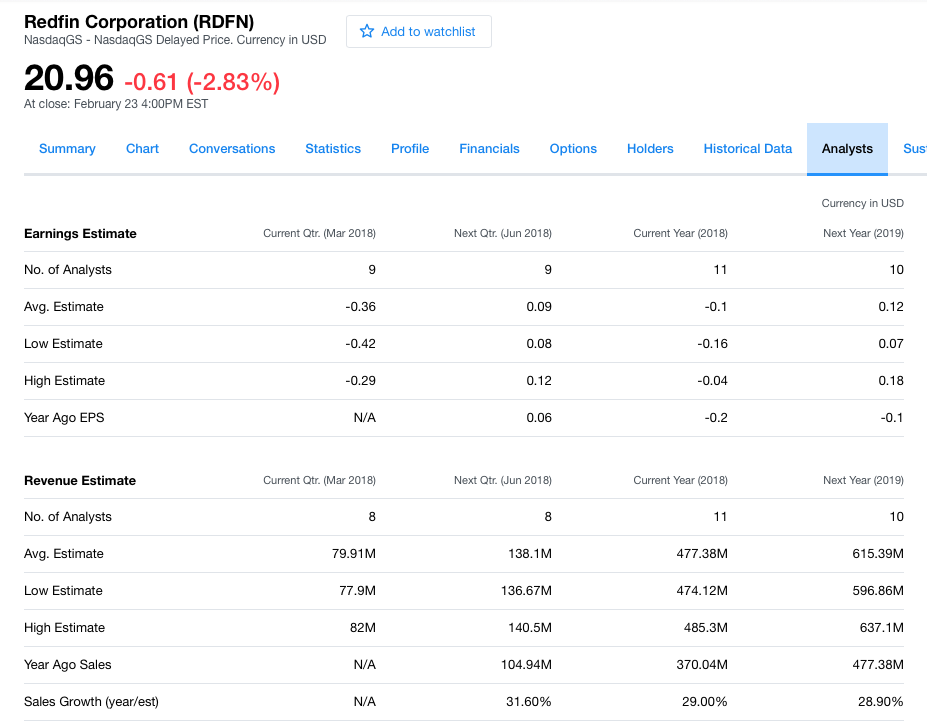Click "Avg. Estimate" label in Revenue Estimate
The width and height of the screenshot is (927, 724).
pos(64,554)
